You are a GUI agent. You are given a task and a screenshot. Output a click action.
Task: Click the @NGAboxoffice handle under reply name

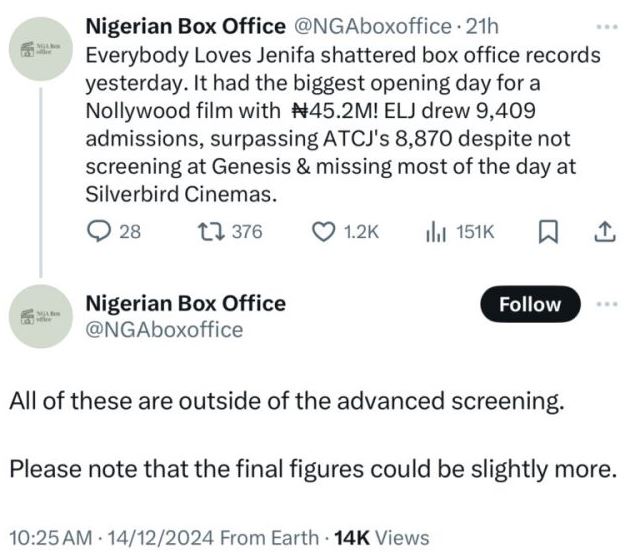(164, 329)
